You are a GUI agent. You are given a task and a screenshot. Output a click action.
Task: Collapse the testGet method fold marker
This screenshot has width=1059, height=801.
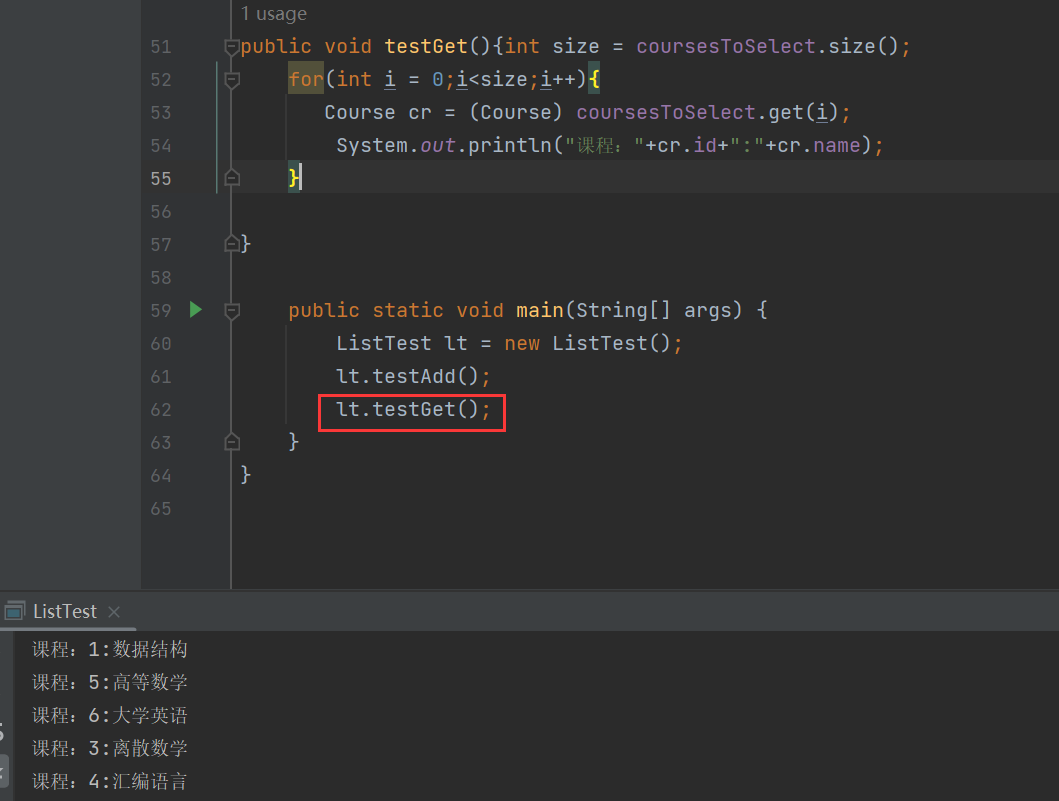click(232, 47)
